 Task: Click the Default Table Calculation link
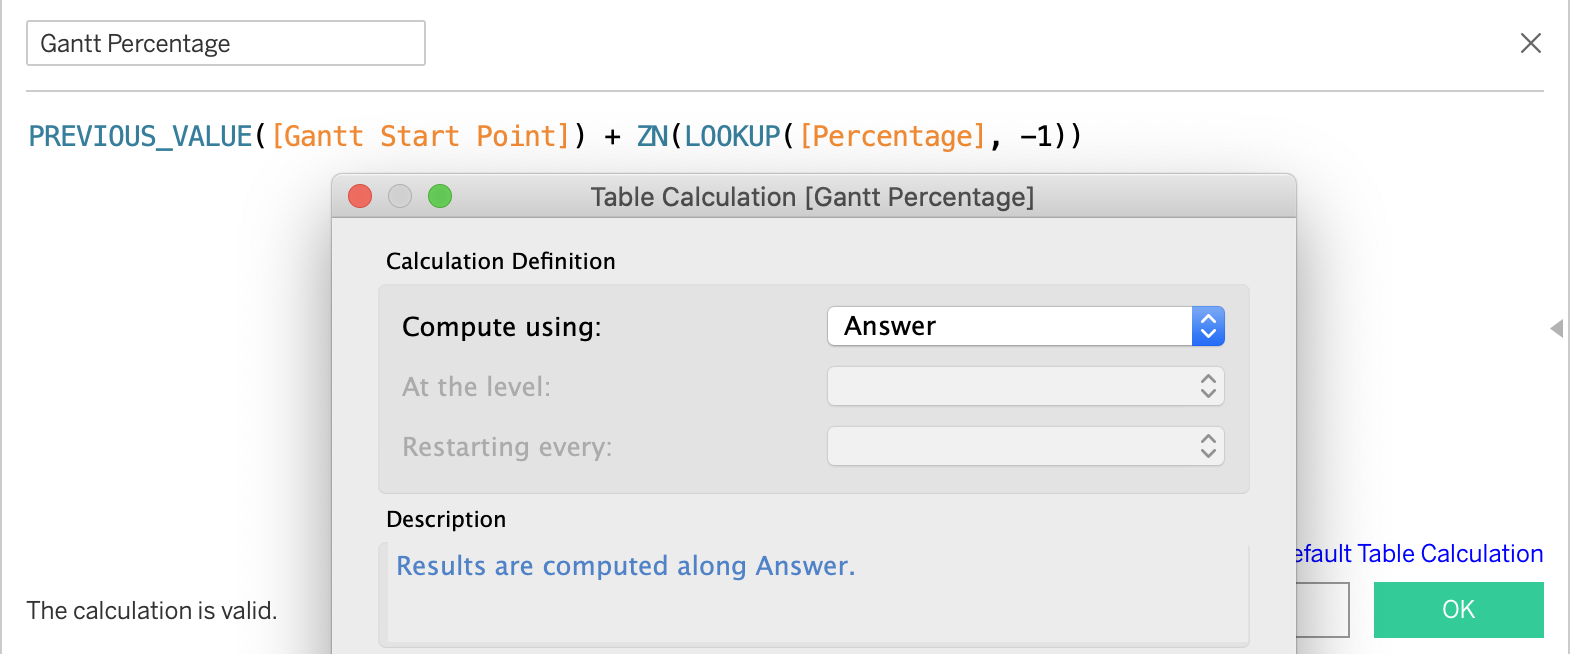pyautogui.click(x=1419, y=554)
